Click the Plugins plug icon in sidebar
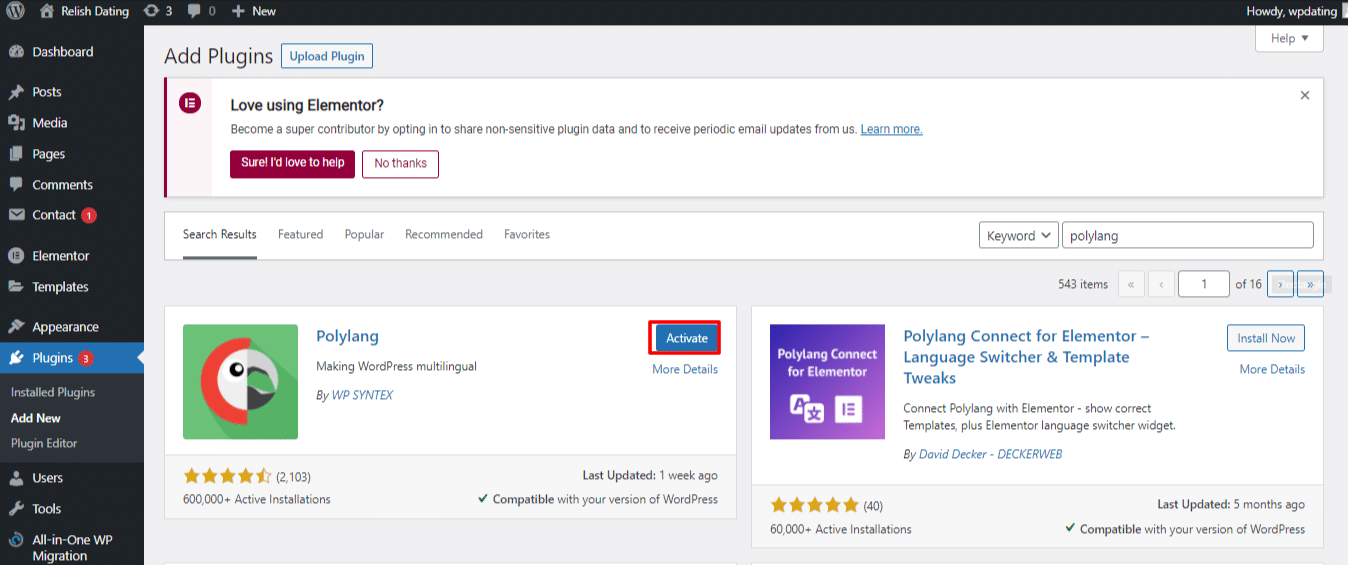 16,358
